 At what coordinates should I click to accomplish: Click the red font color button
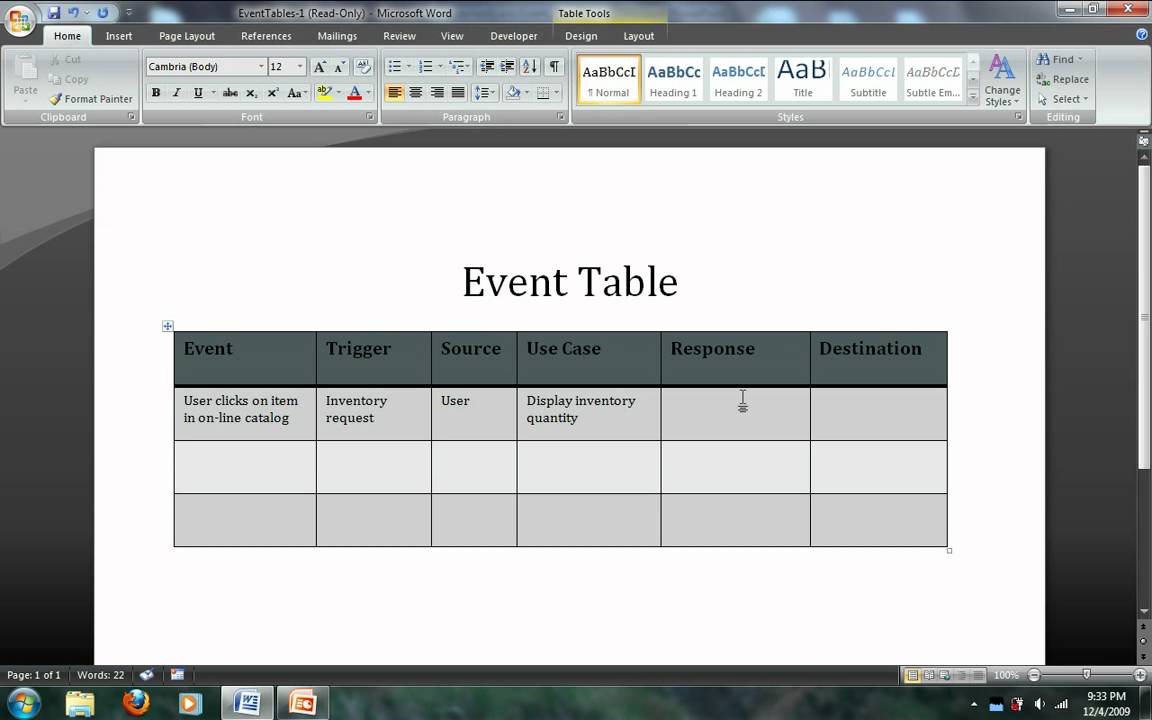pyautogui.click(x=355, y=93)
